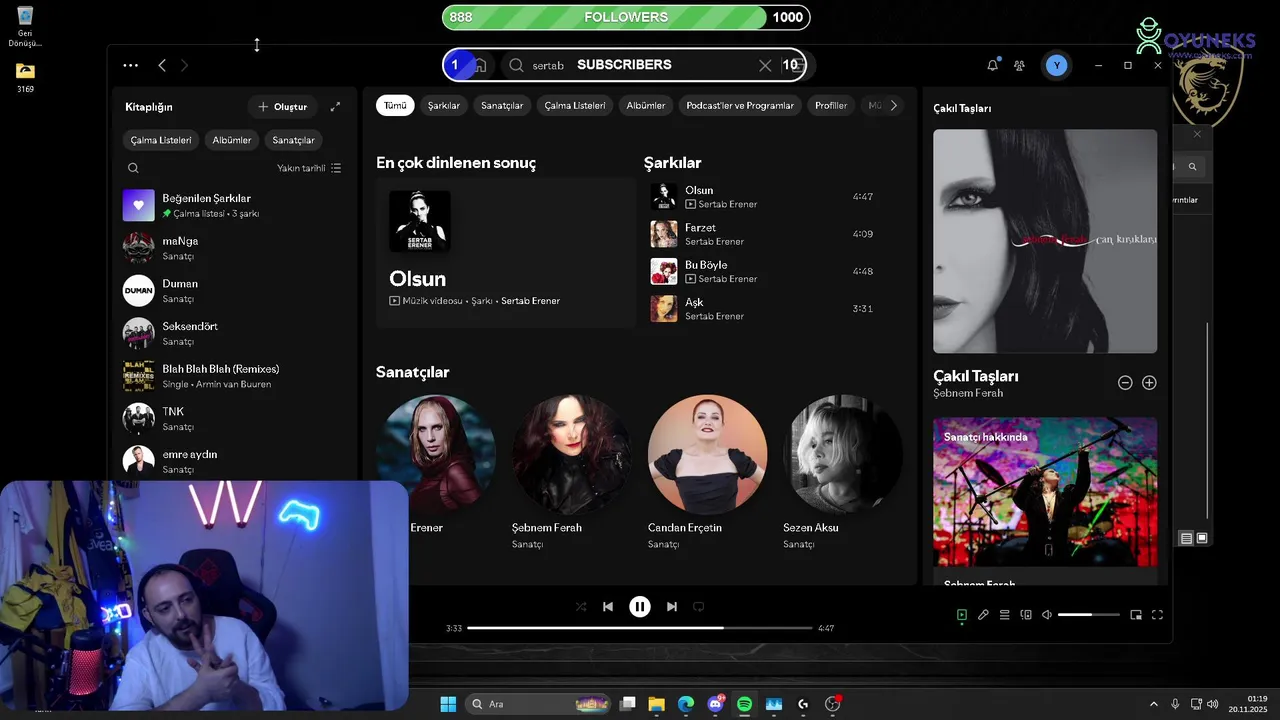Open Seksendört artist in library
1280x720 pixels.
tap(235, 333)
